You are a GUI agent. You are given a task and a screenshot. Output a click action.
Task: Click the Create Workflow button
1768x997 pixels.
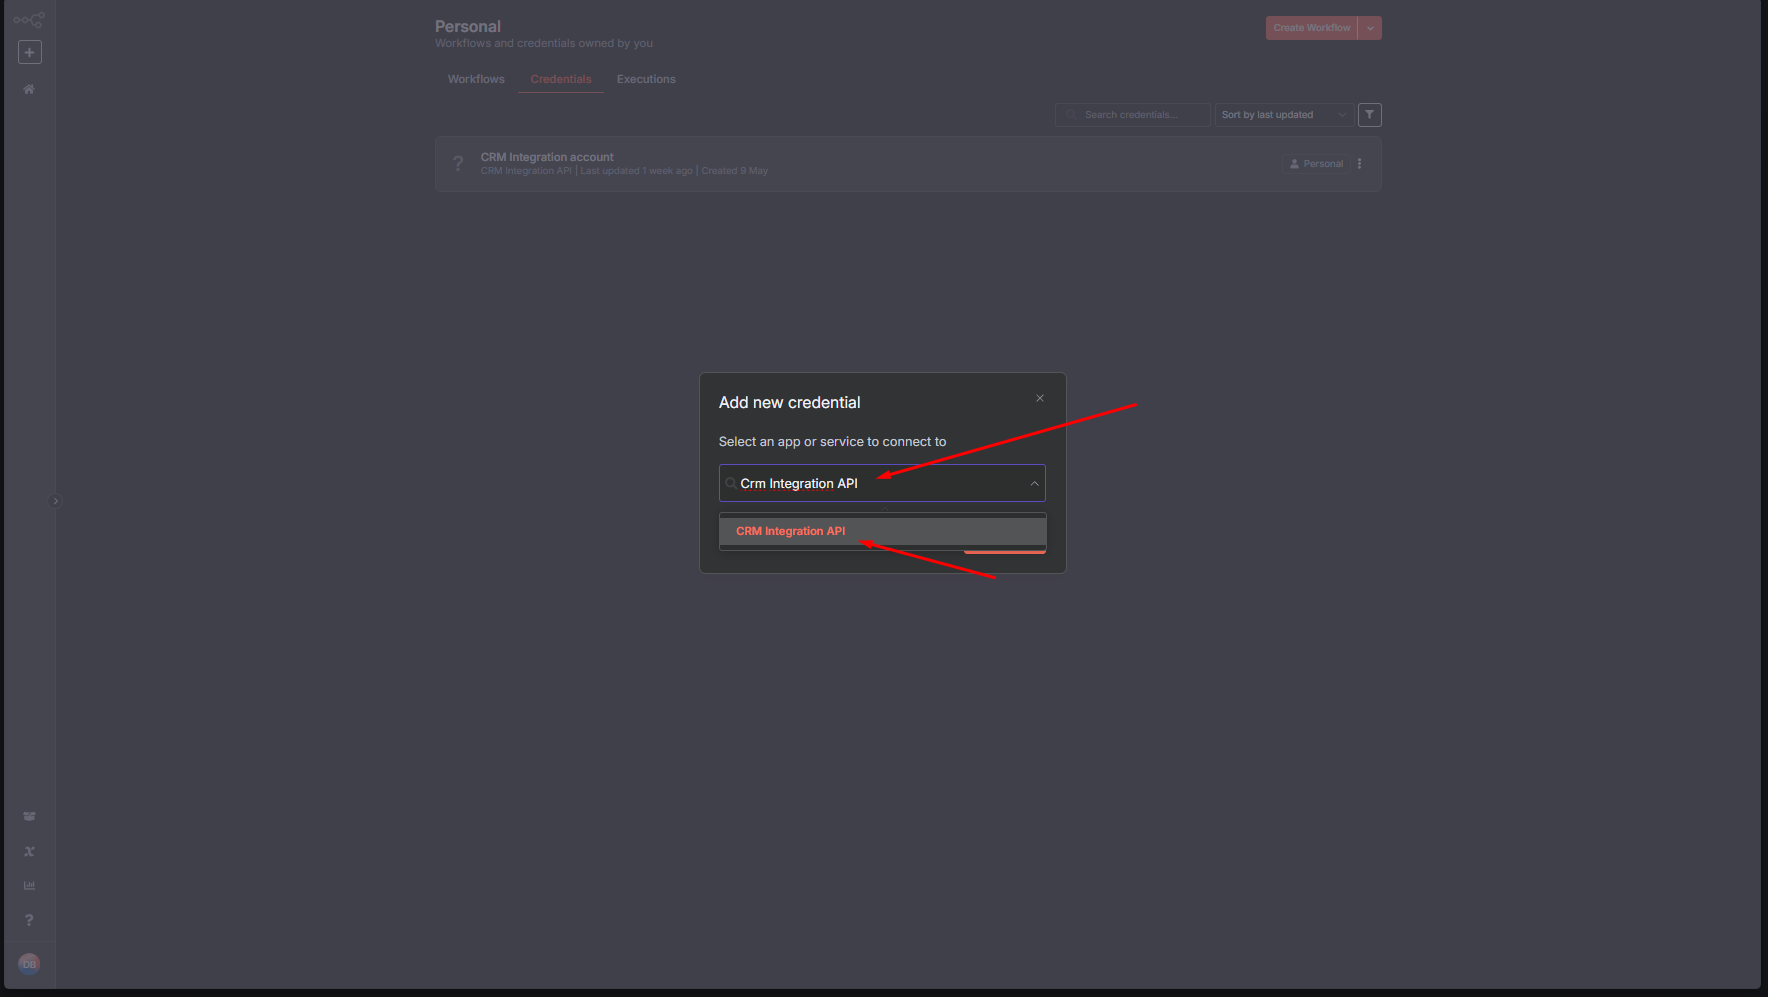pos(1311,28)
